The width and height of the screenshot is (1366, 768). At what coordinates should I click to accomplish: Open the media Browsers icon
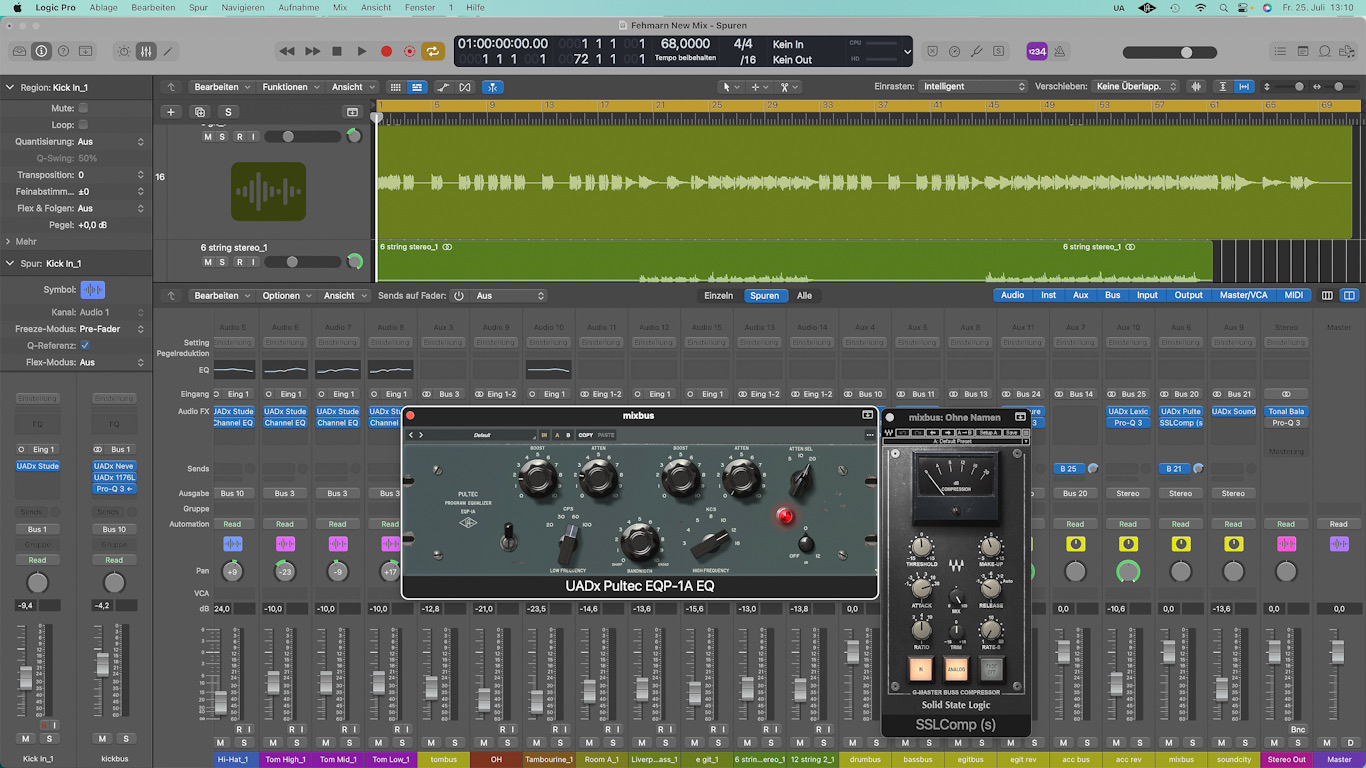coord(1347,51)
